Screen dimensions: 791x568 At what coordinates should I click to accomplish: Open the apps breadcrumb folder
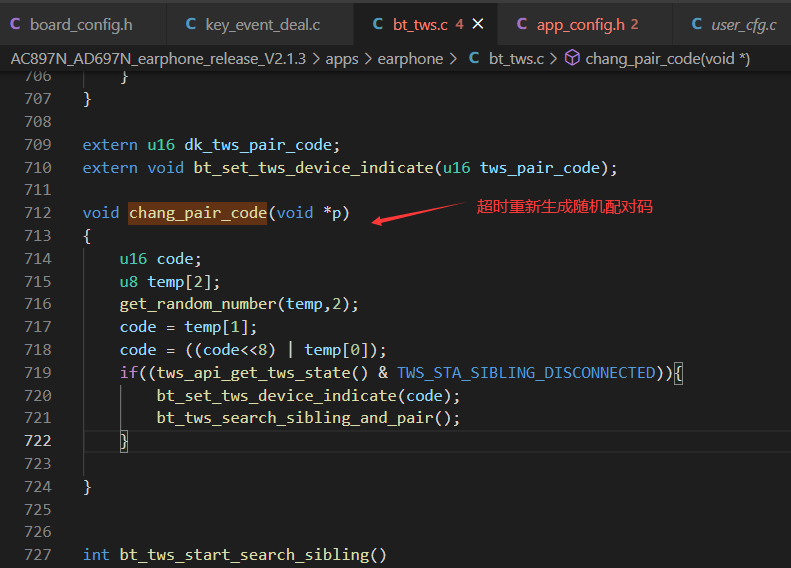(x=342, y=59)
